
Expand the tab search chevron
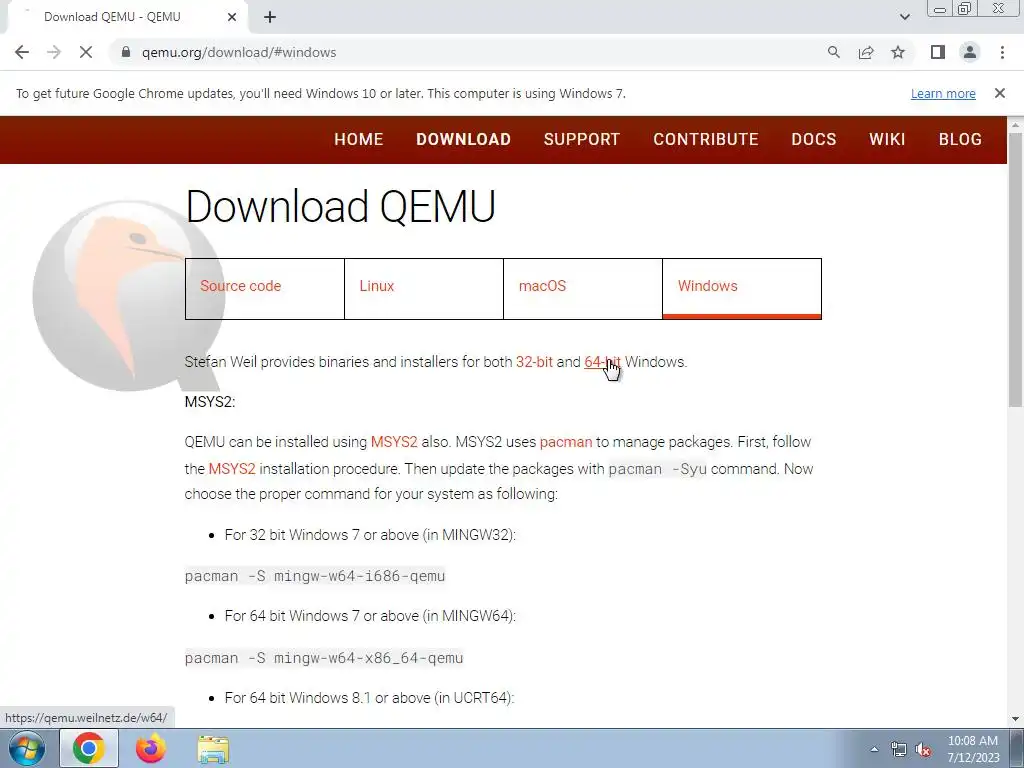coord(904,17)
